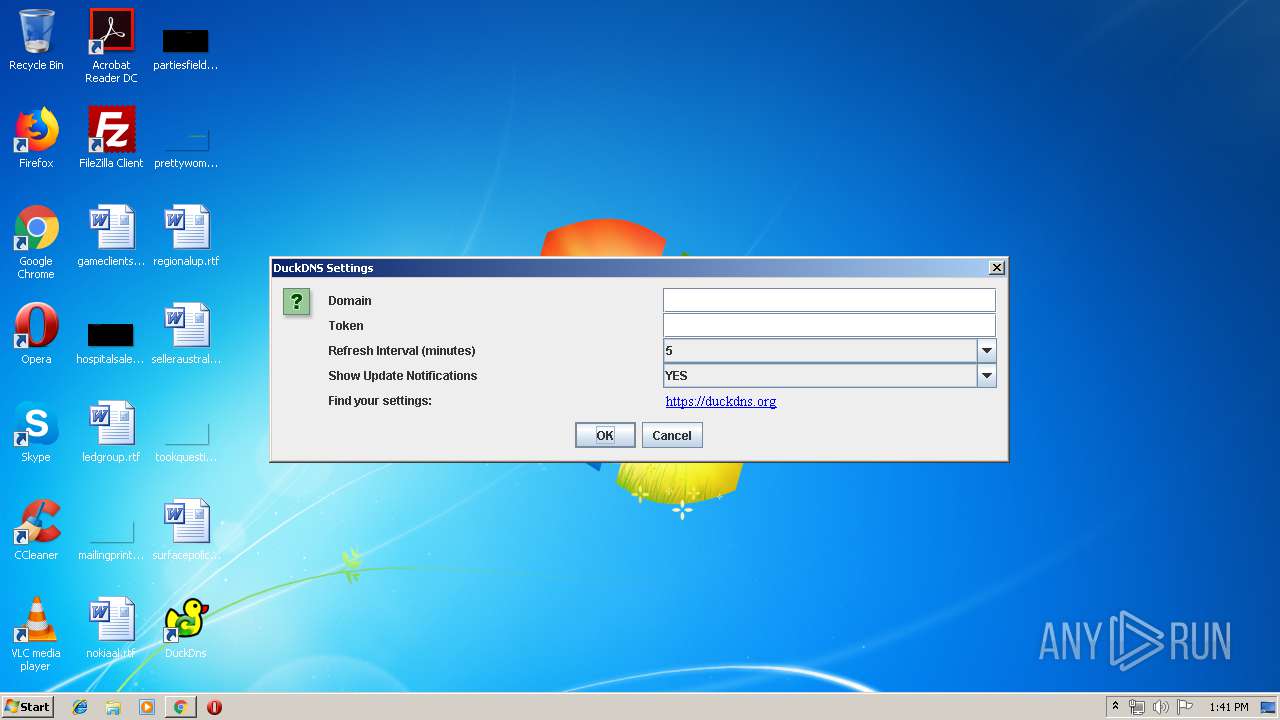
Task: Click the Show desktop button beside the clock
Action: tap(1268, 707)
